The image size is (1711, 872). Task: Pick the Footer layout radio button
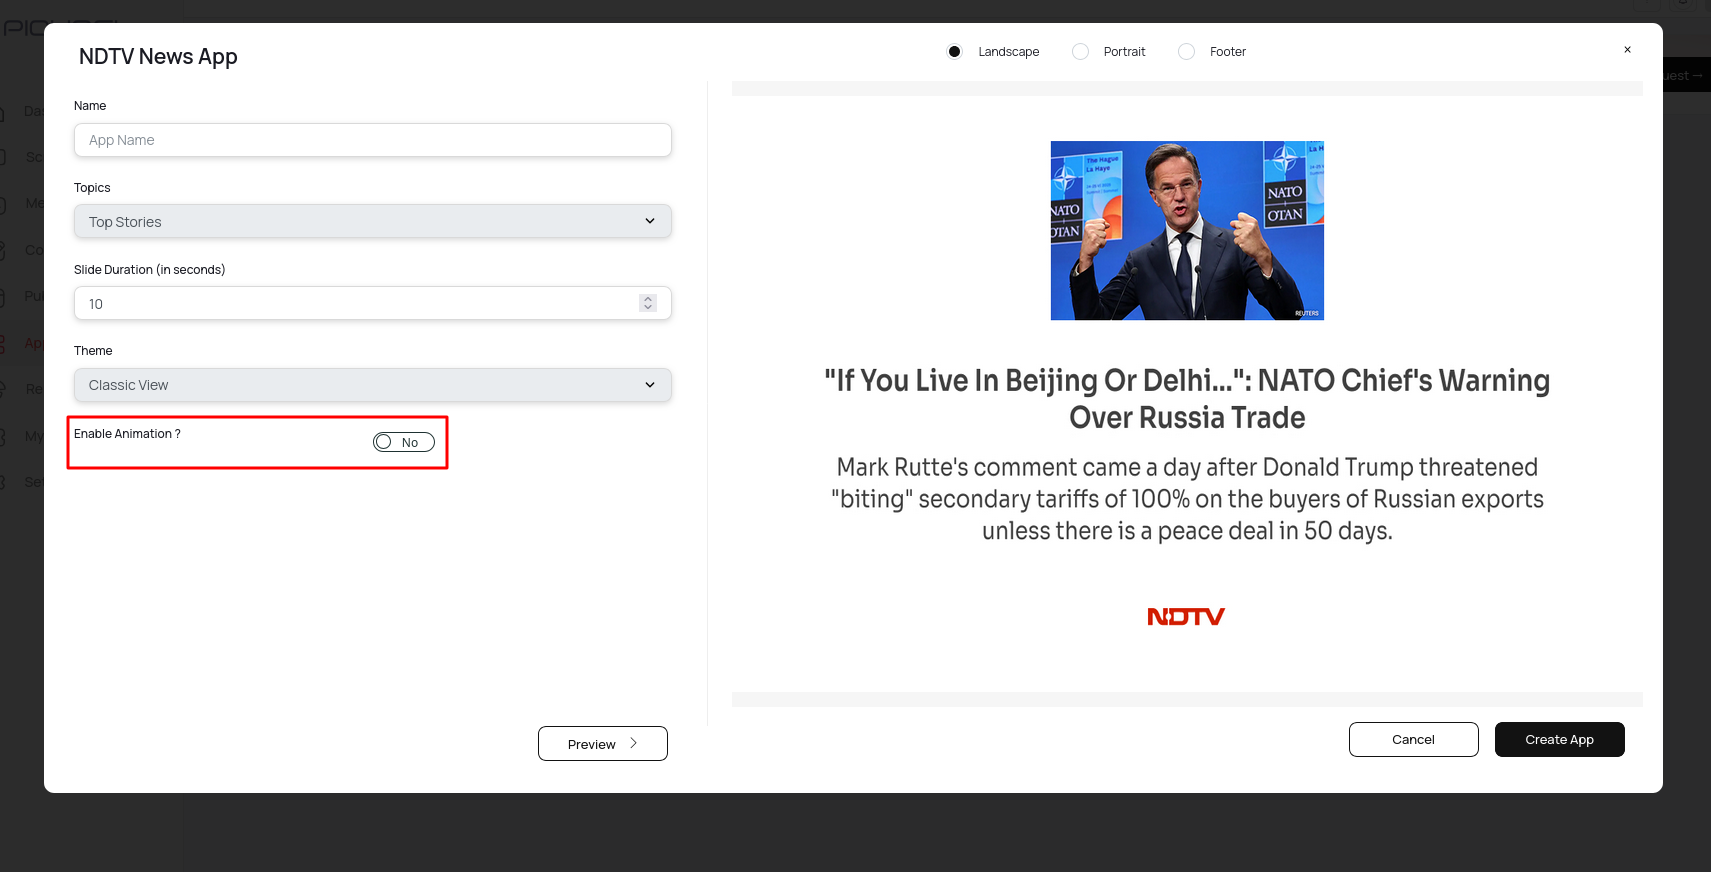point(1186,52)
